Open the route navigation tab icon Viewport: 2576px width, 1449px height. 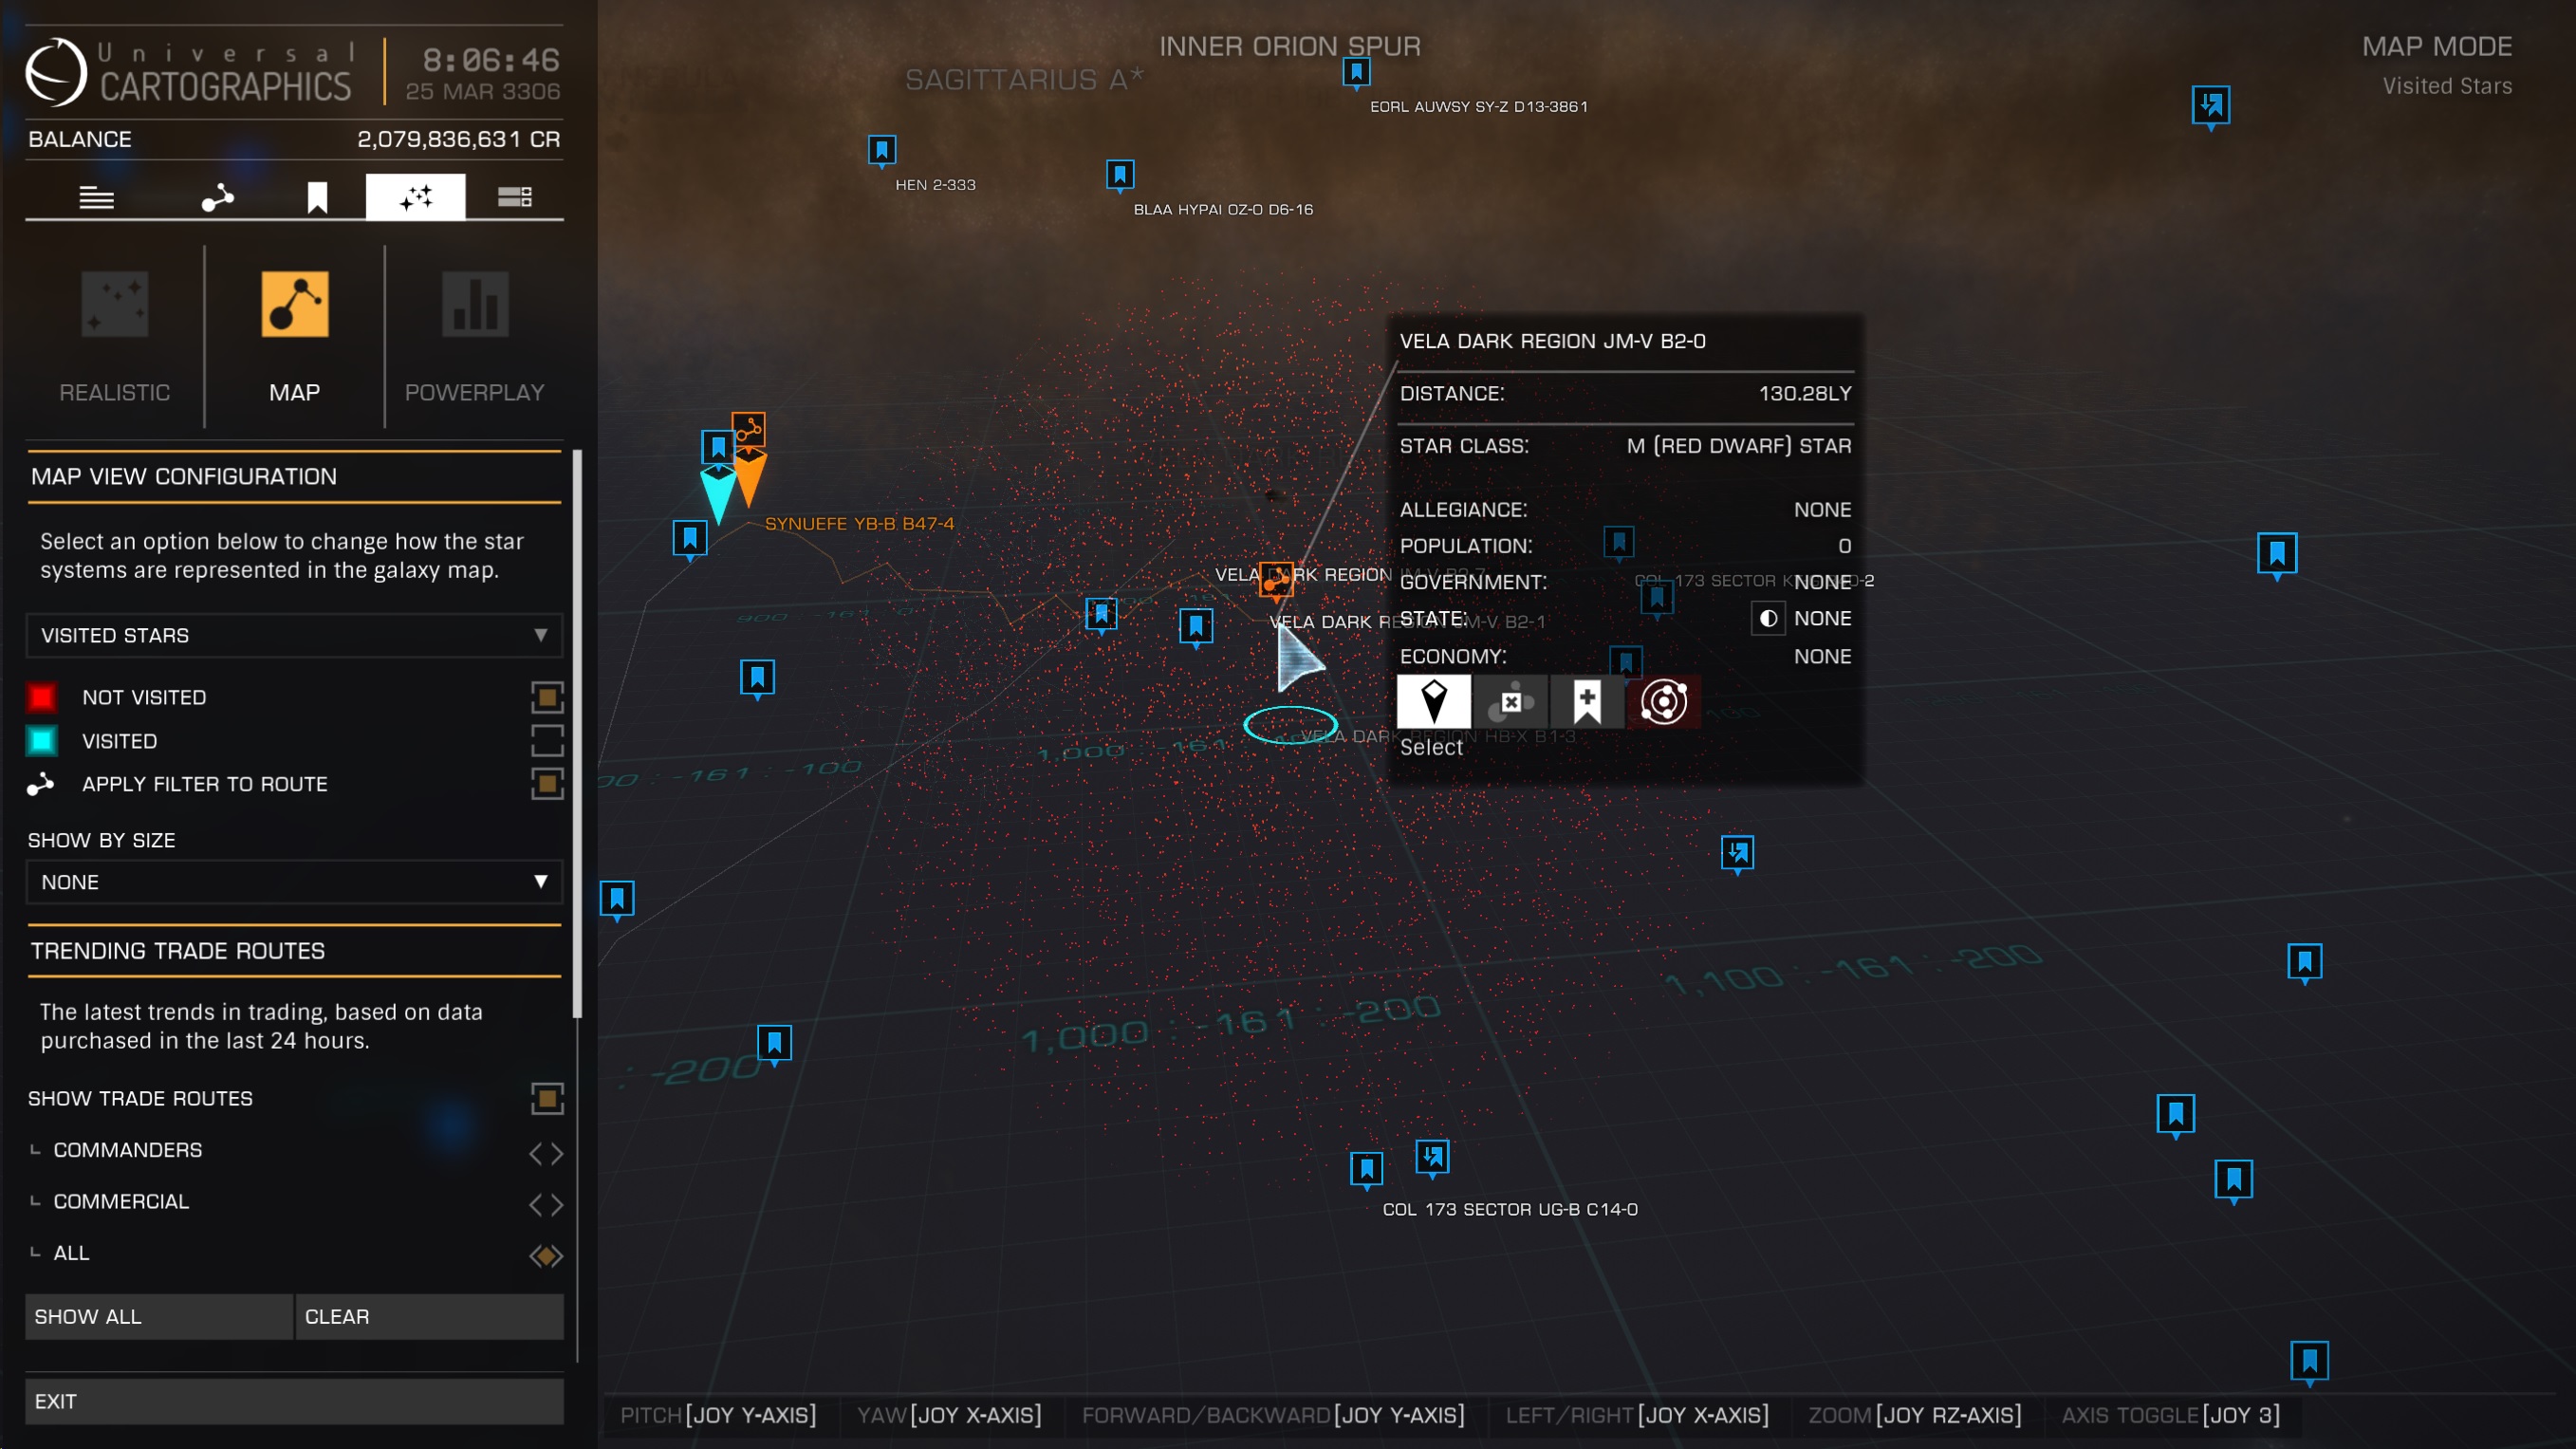tap(217, 197)
